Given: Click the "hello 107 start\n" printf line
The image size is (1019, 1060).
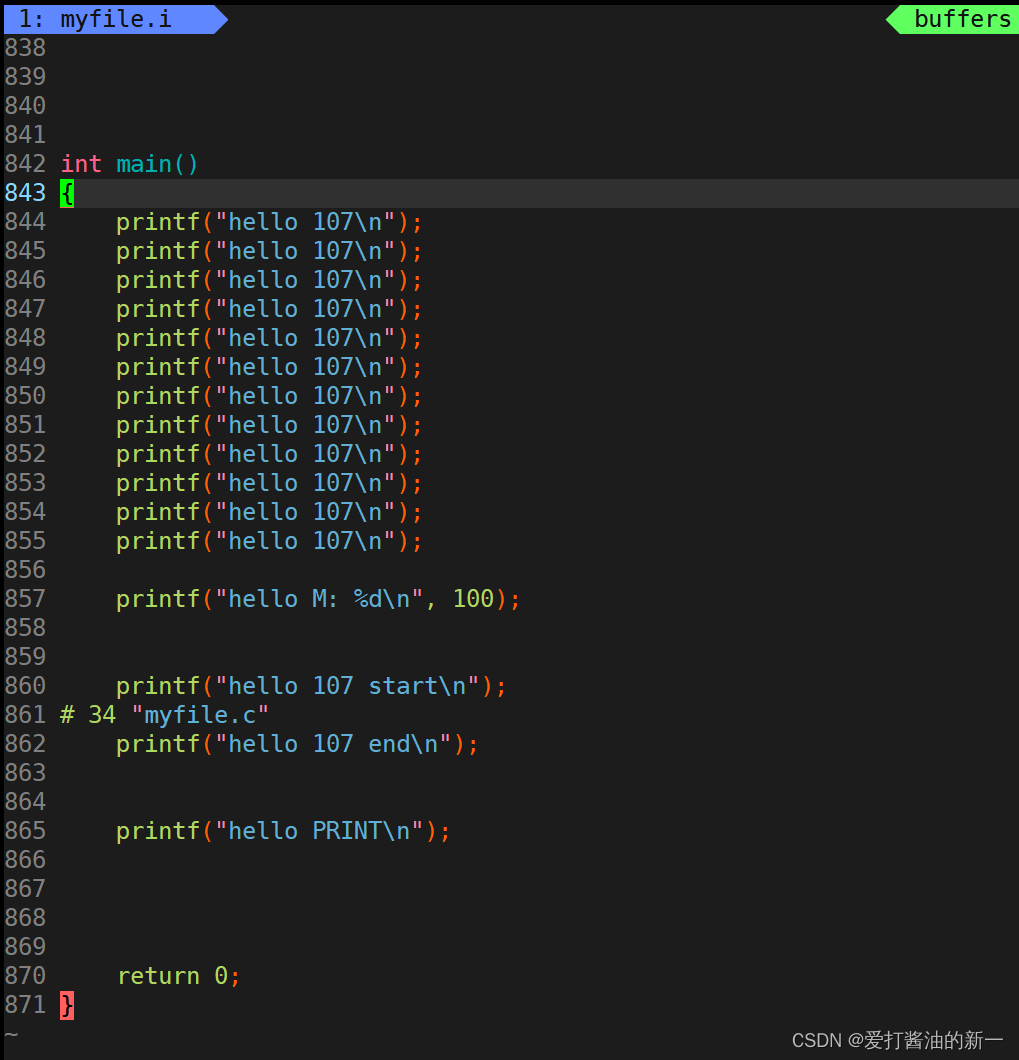Looking at the screenshot, I should (x=311, y=686).
